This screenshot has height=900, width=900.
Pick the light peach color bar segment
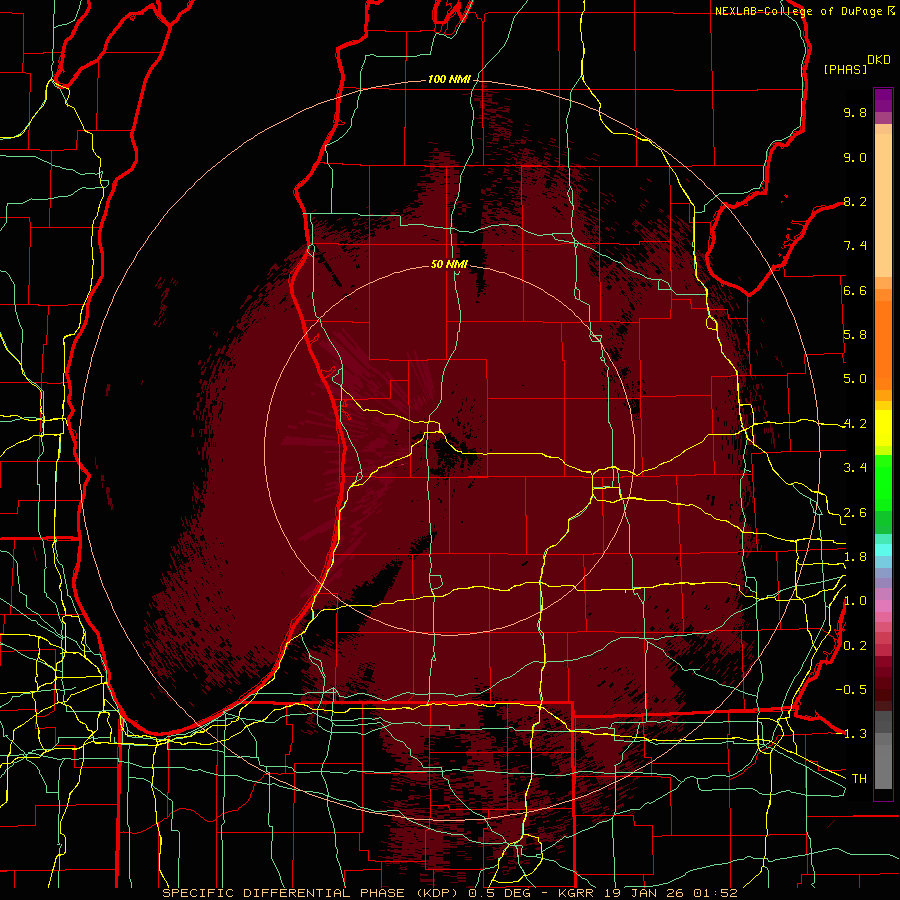pos(883,205)
